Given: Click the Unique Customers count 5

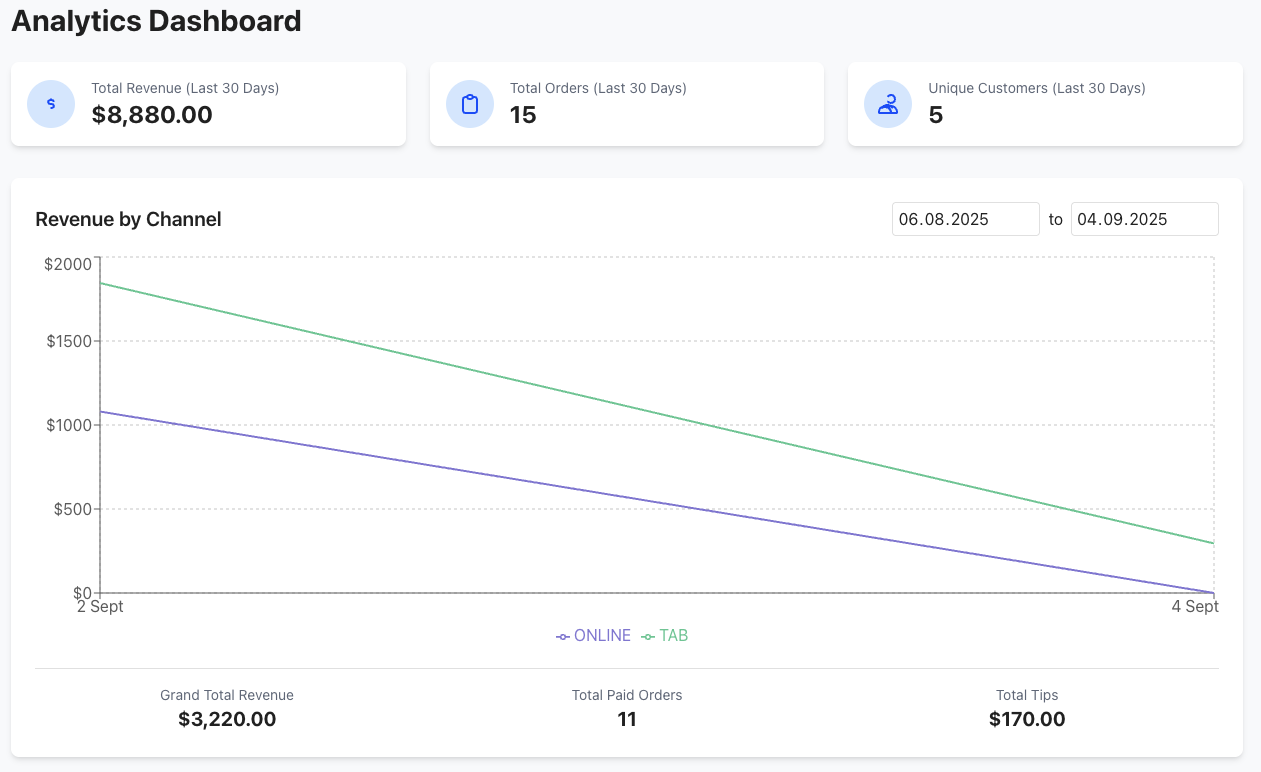Looking at the screenshot, I should tap(935, 115).
